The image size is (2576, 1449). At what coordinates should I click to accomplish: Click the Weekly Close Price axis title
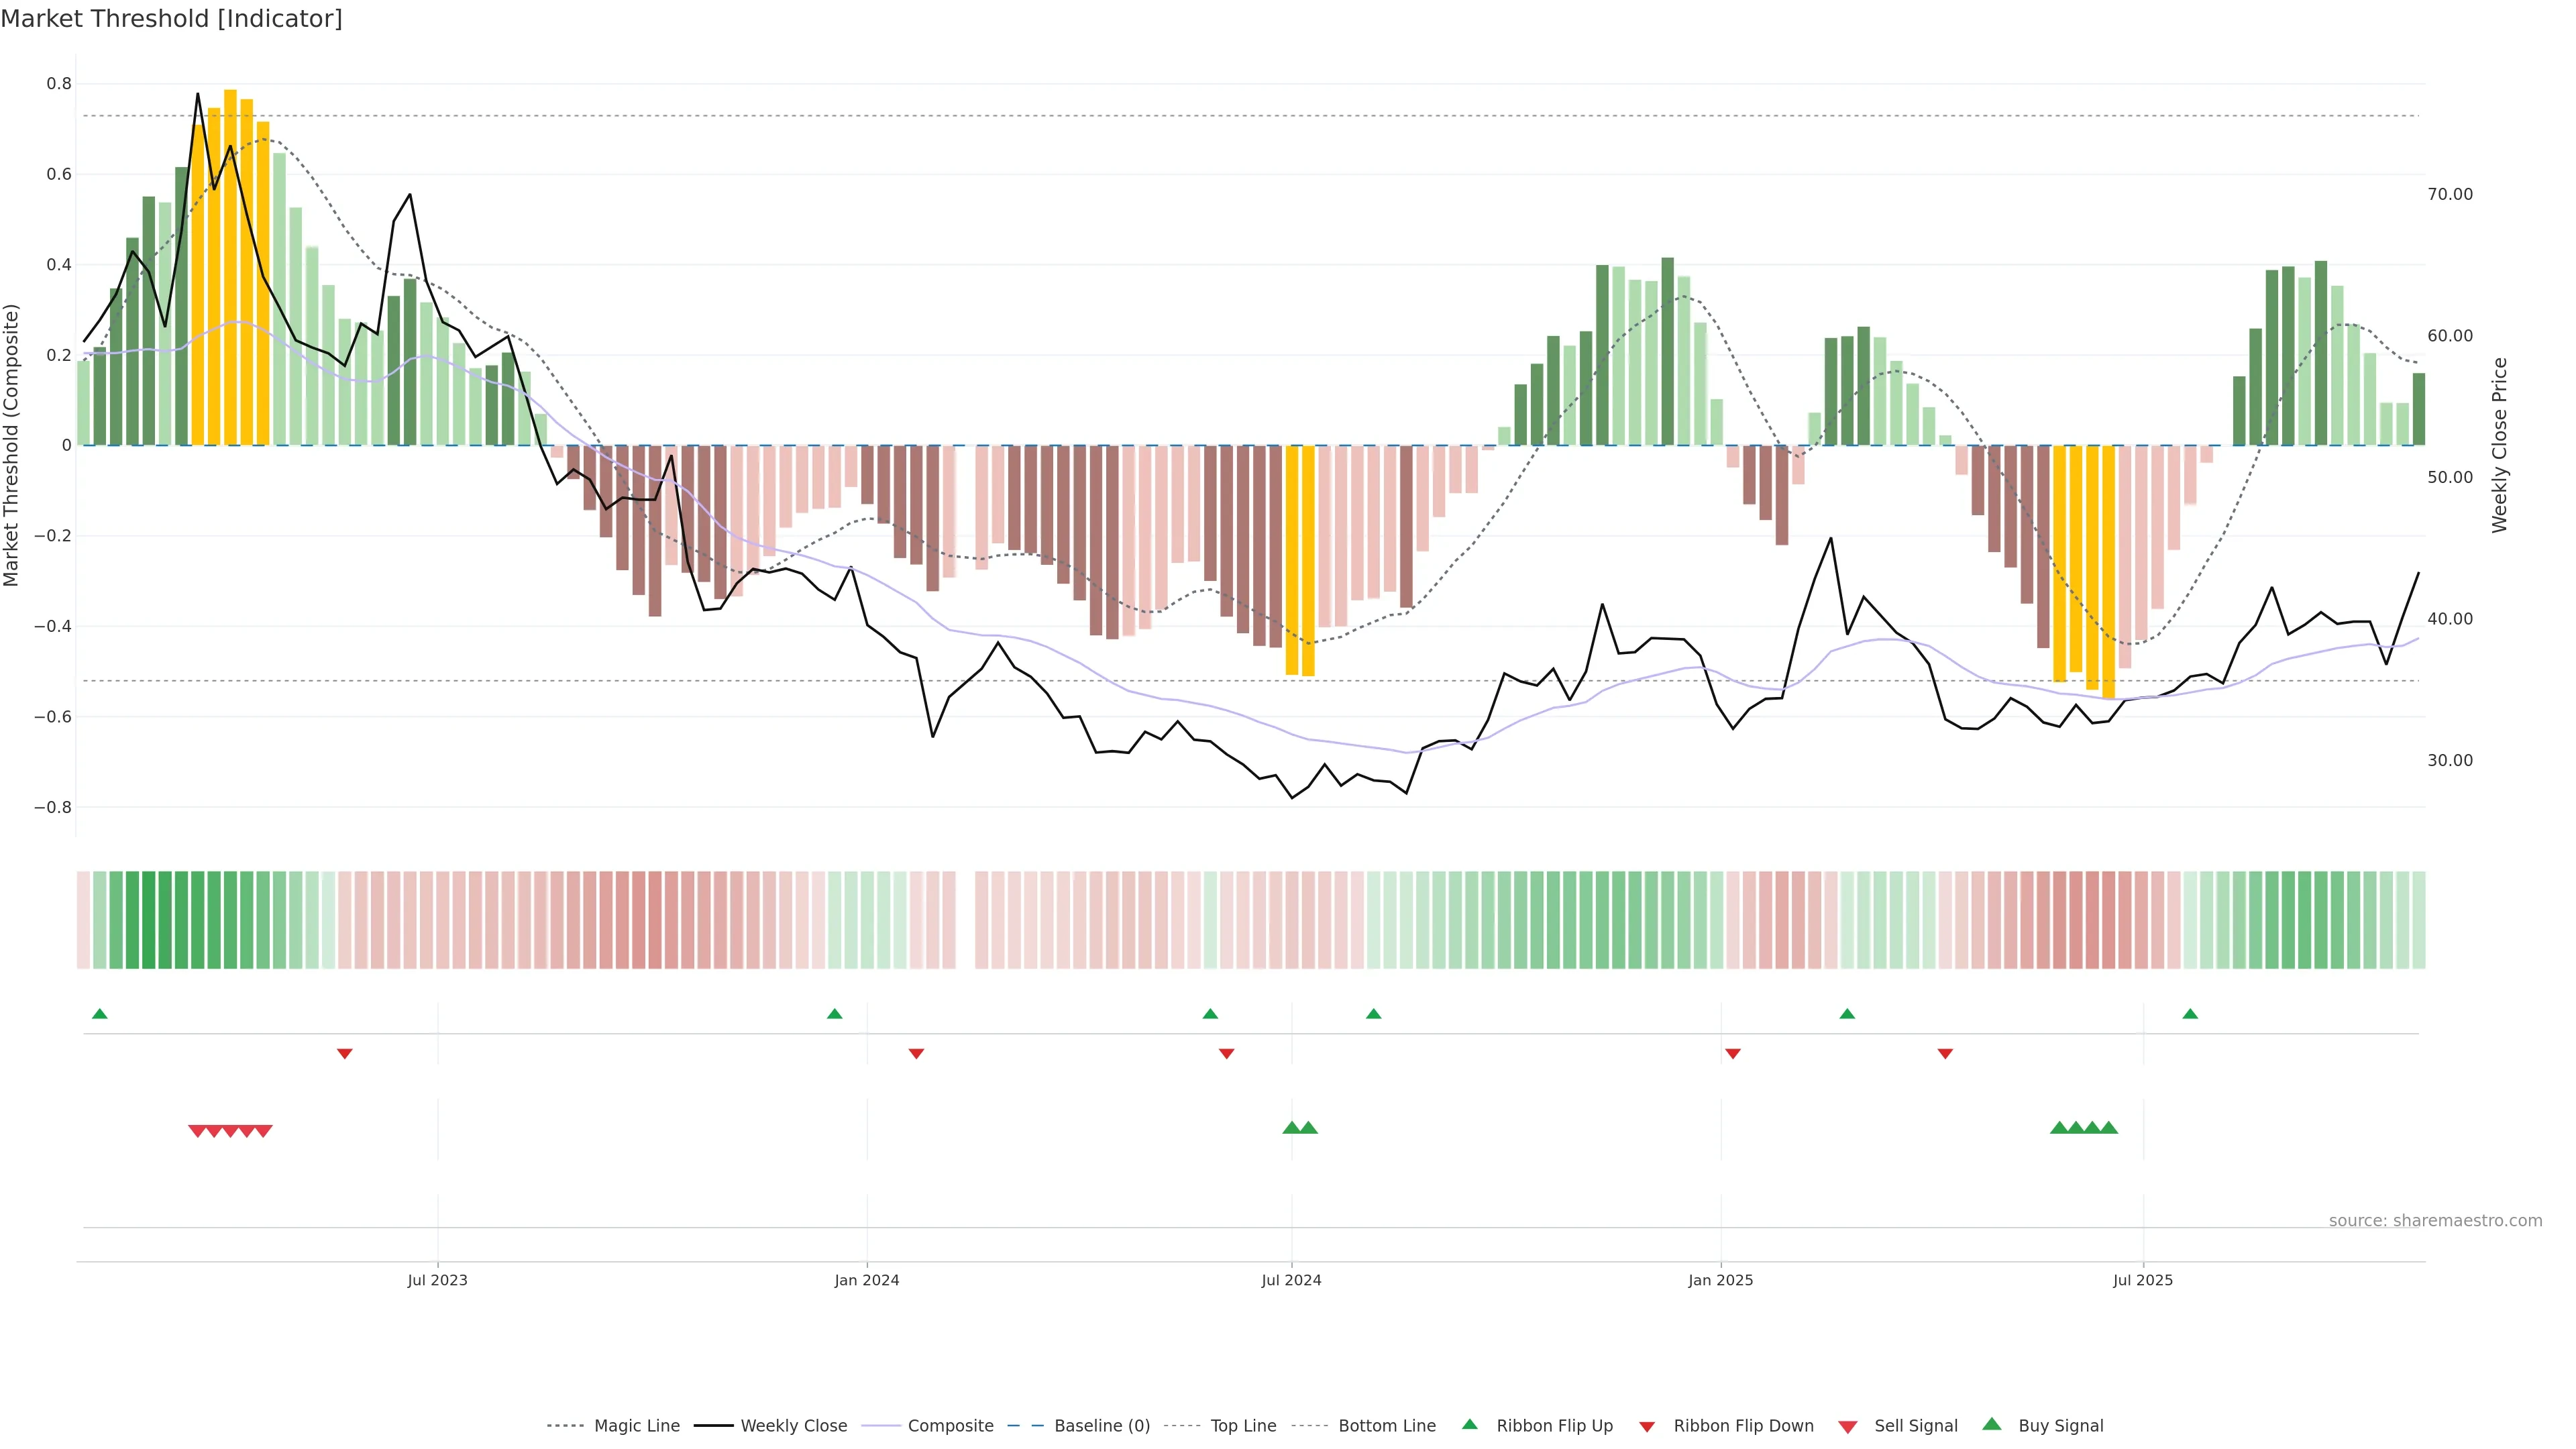2499,445
